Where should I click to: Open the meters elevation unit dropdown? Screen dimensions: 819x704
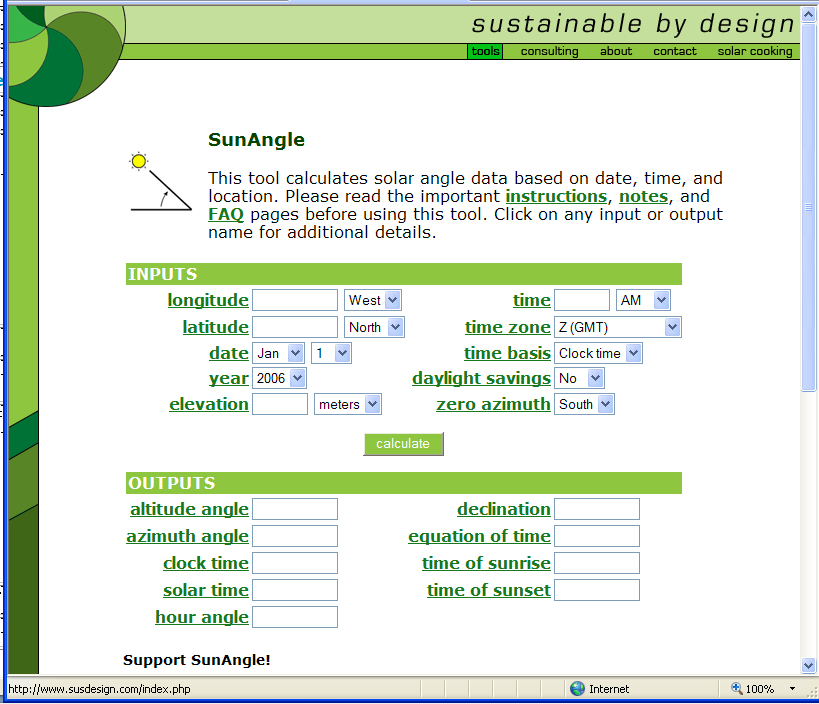click(348, 404)
